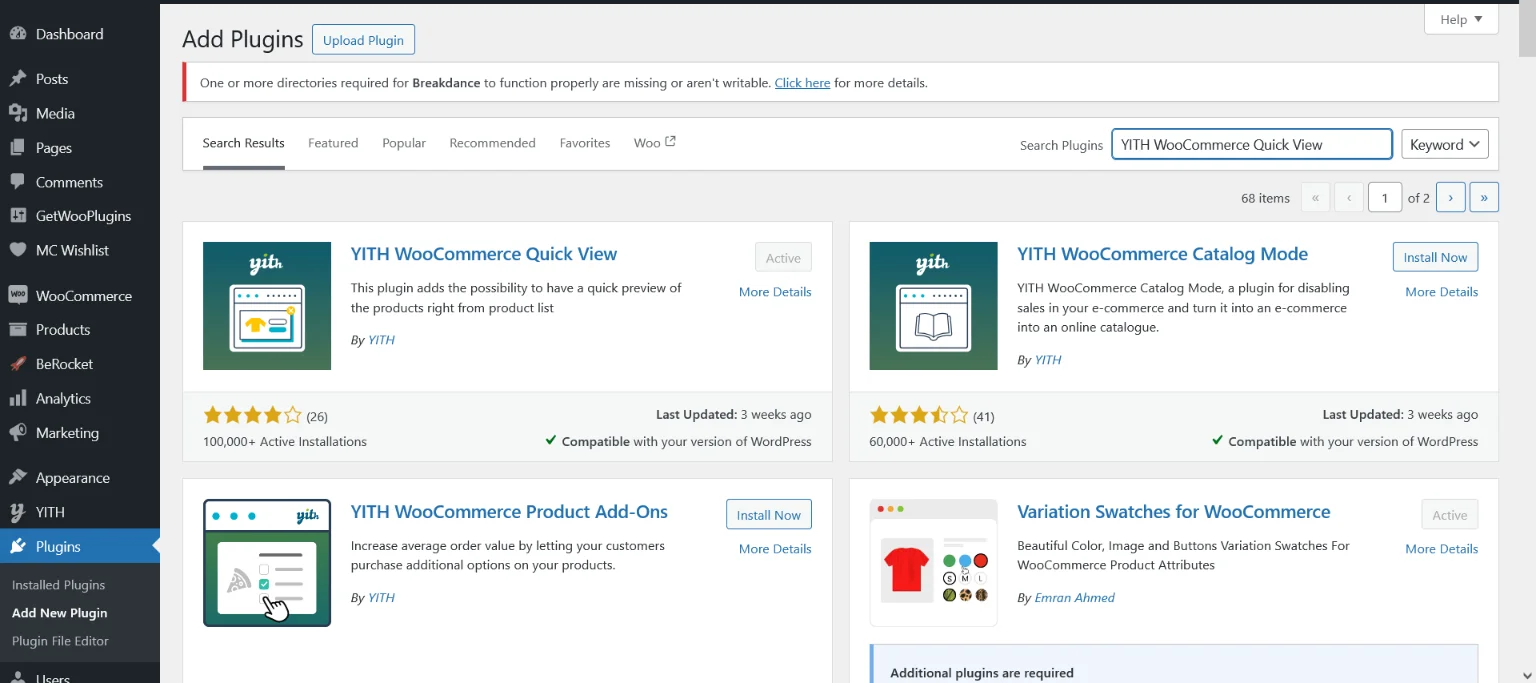Install YITH WooCommerce Product Add-Ons now

point(769,515)
